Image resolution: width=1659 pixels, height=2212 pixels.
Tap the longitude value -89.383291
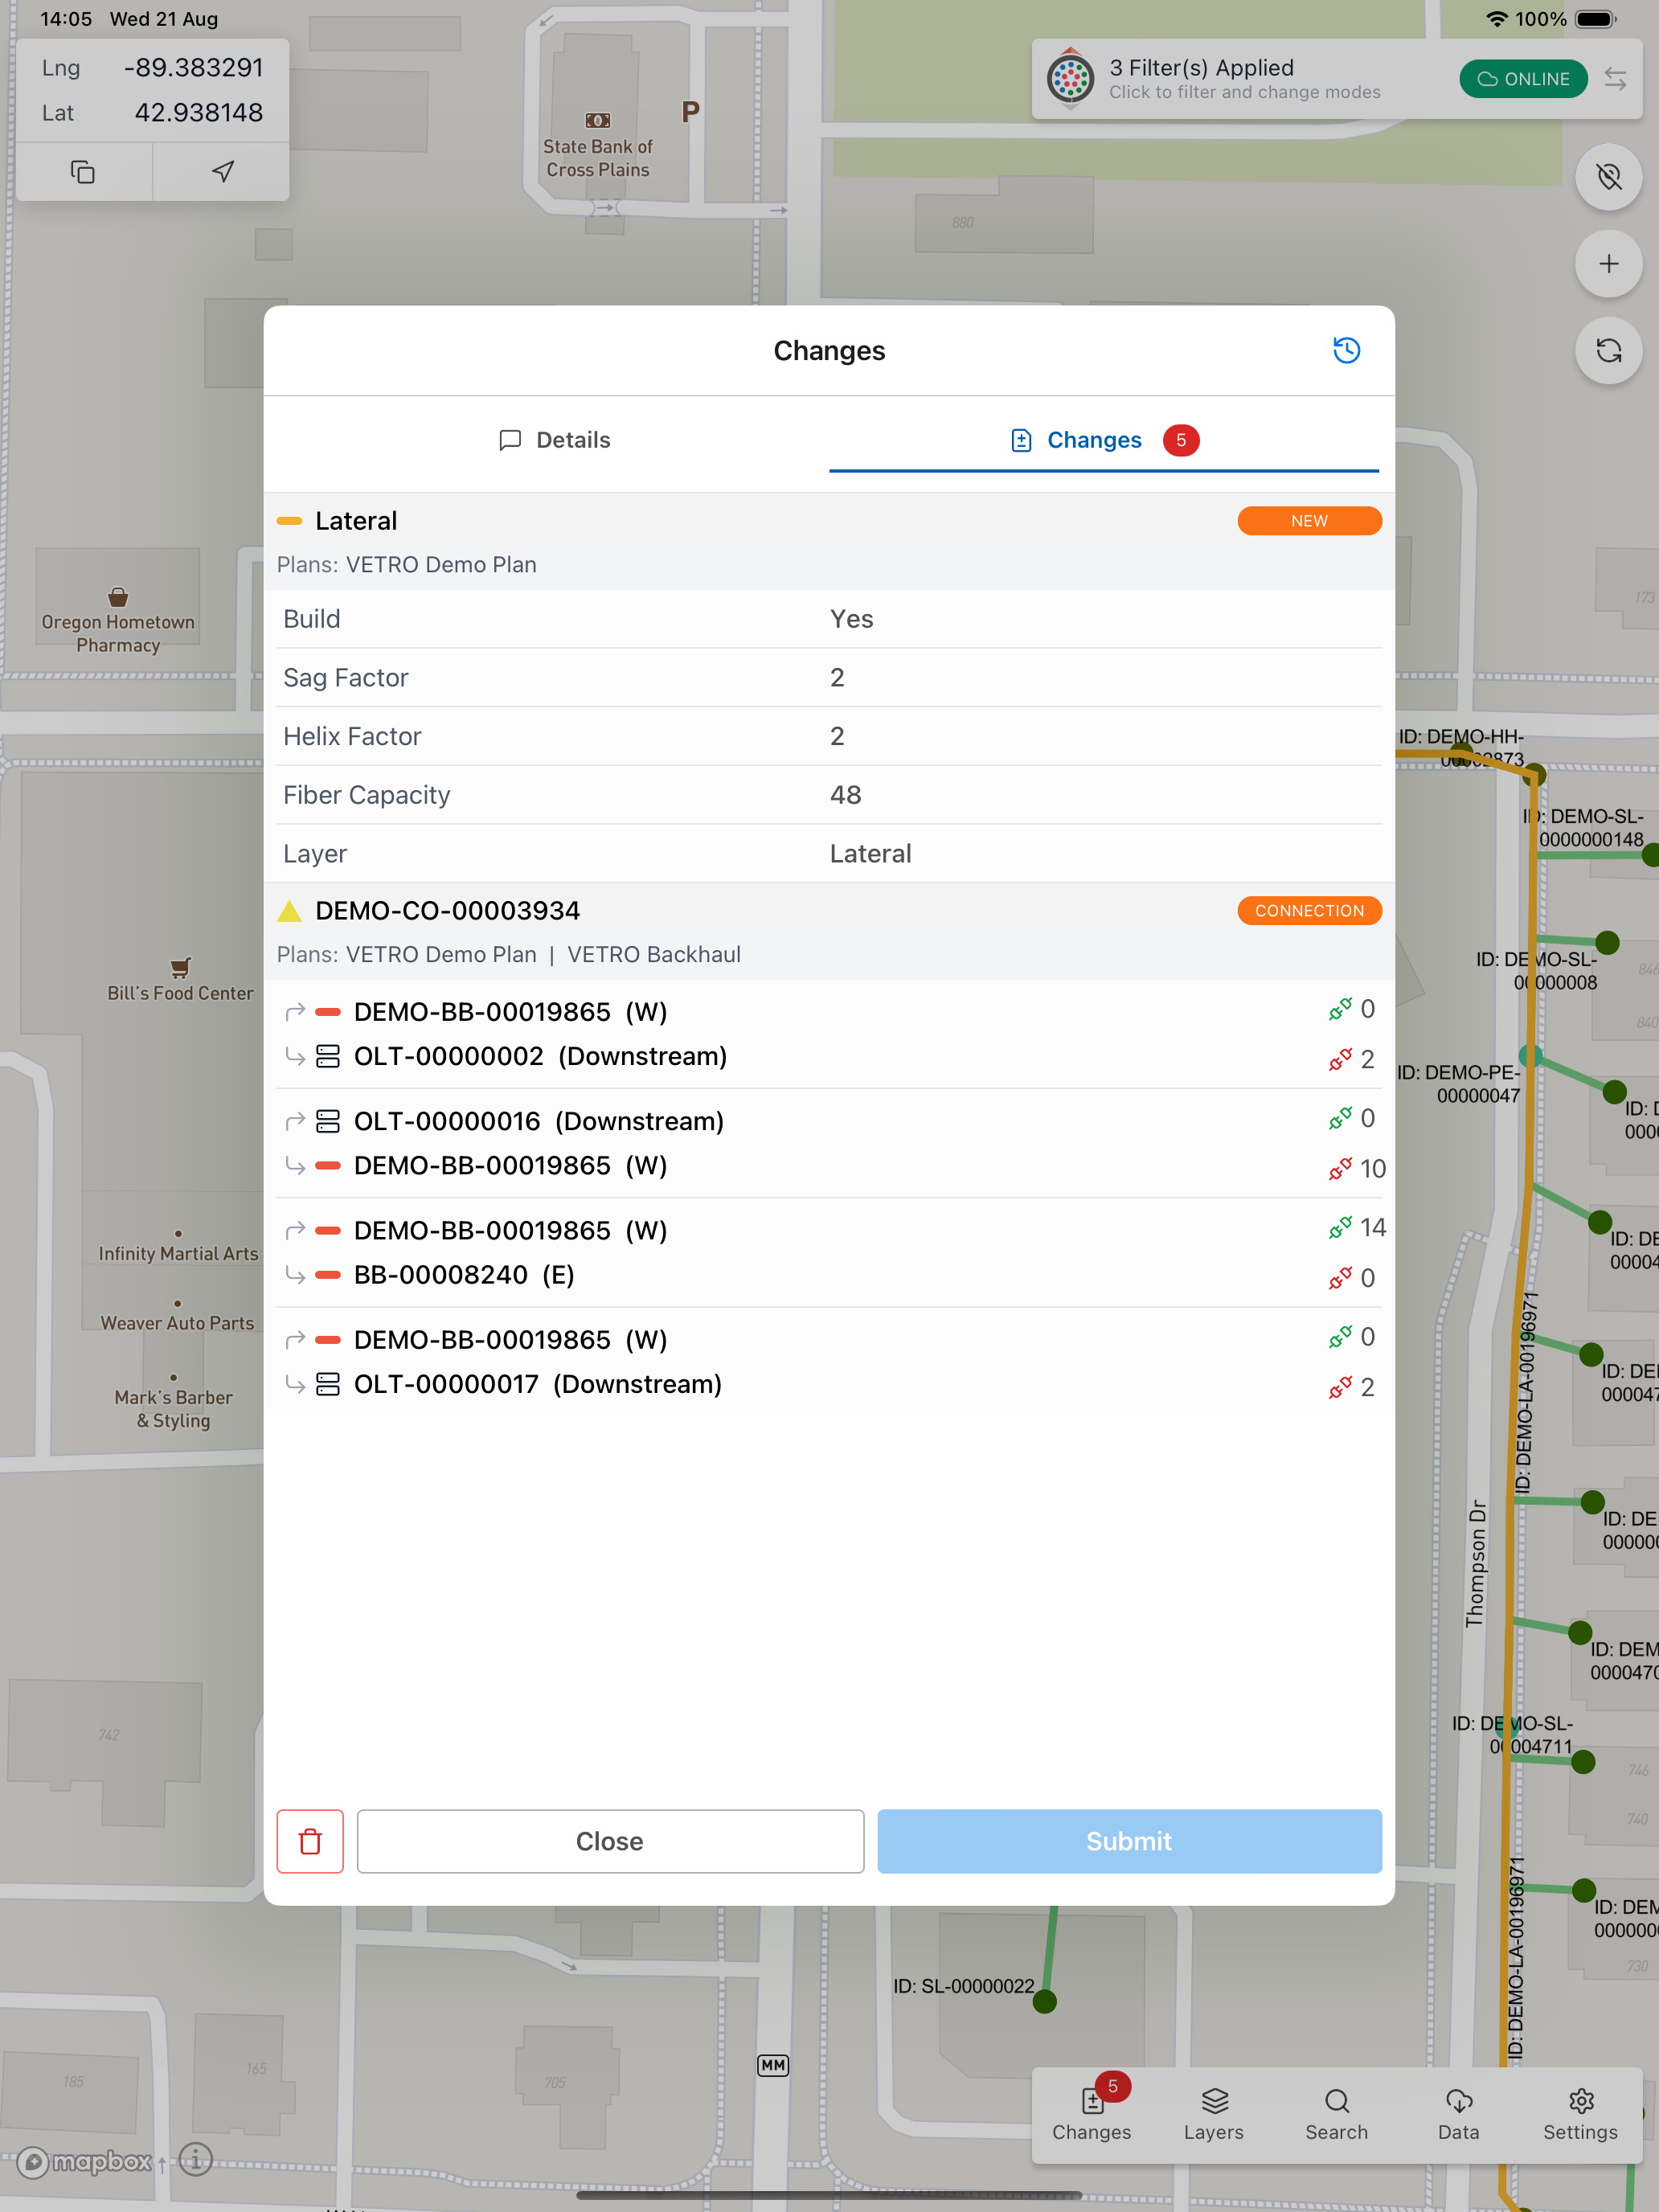193,68
